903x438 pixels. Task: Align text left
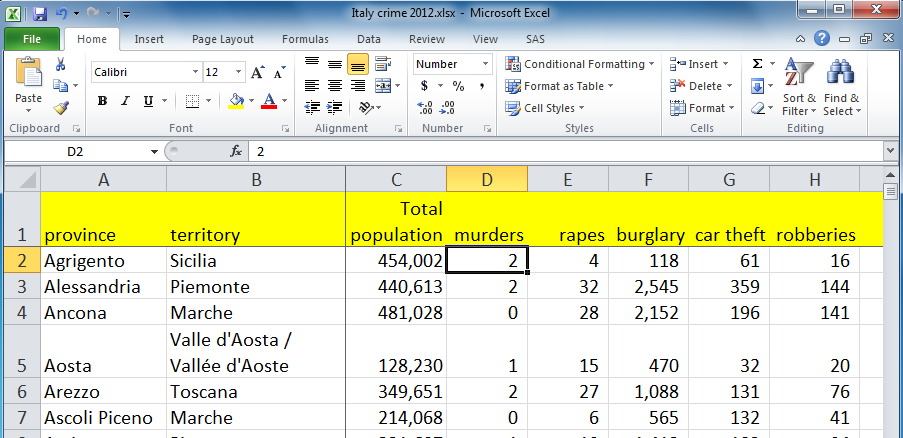coord(312,86)
